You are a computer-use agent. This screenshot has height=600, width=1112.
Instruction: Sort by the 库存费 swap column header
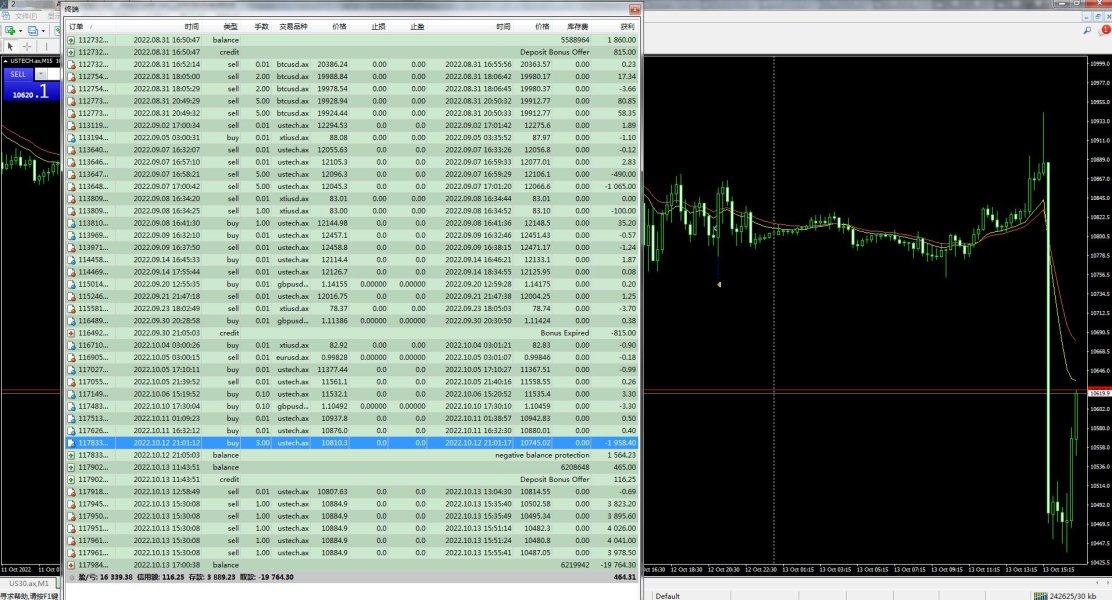[577, 26]
